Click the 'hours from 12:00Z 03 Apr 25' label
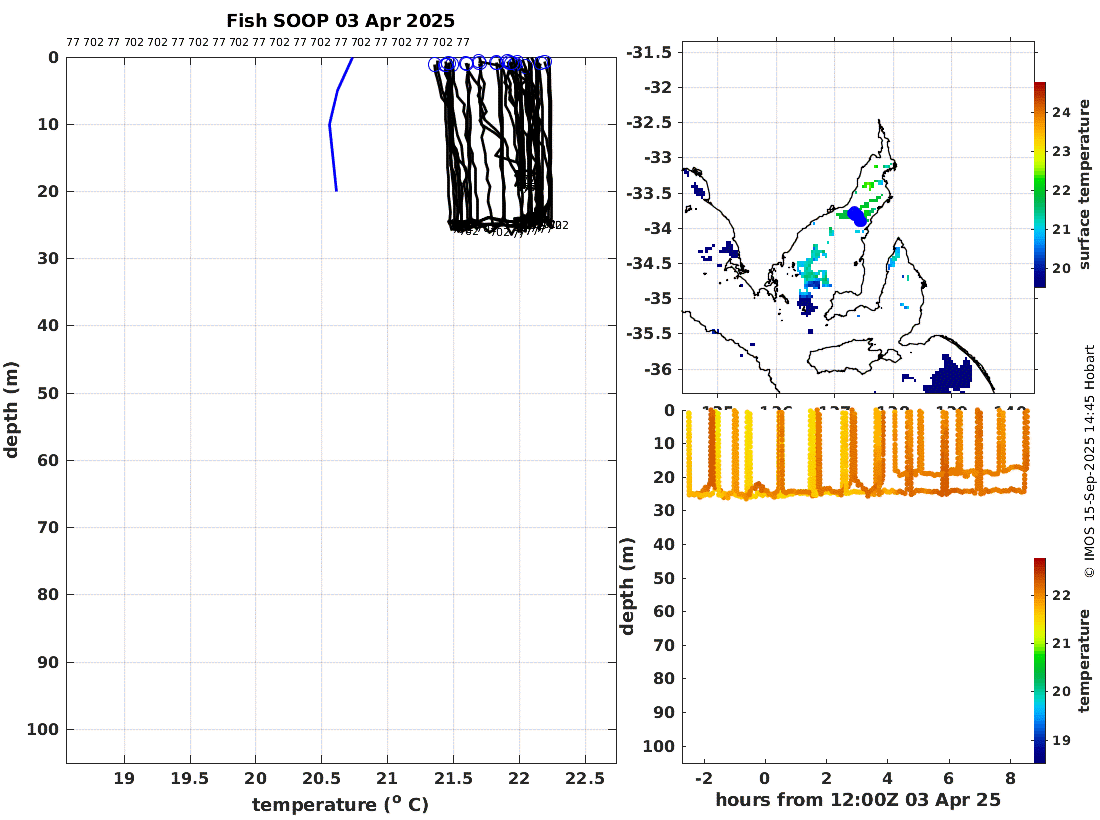The image size is (1100, 820). click(x=858, y=800)
